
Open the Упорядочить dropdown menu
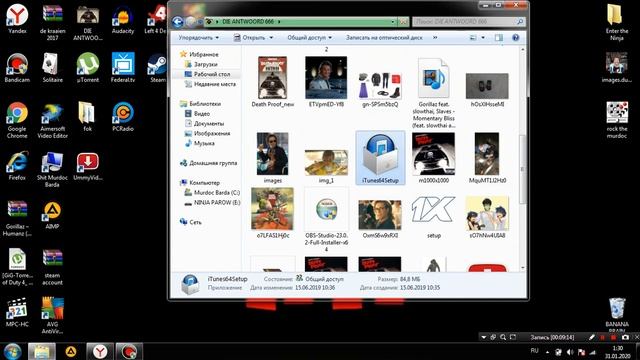(x=199, y=38)
